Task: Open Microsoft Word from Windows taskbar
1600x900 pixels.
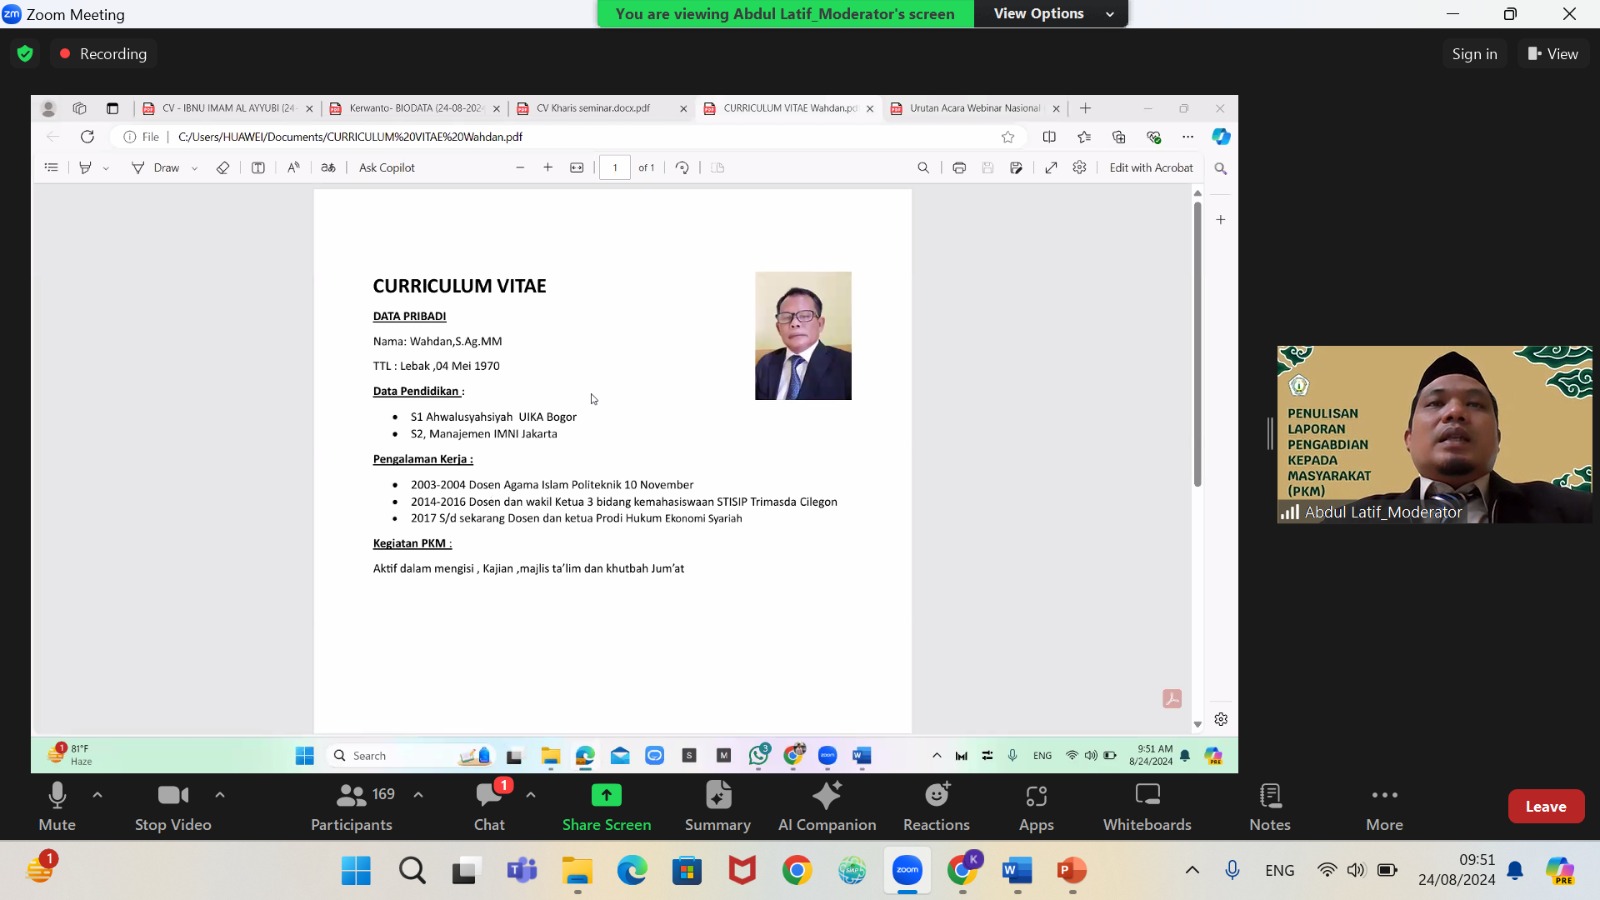Action: [1017, 871]
